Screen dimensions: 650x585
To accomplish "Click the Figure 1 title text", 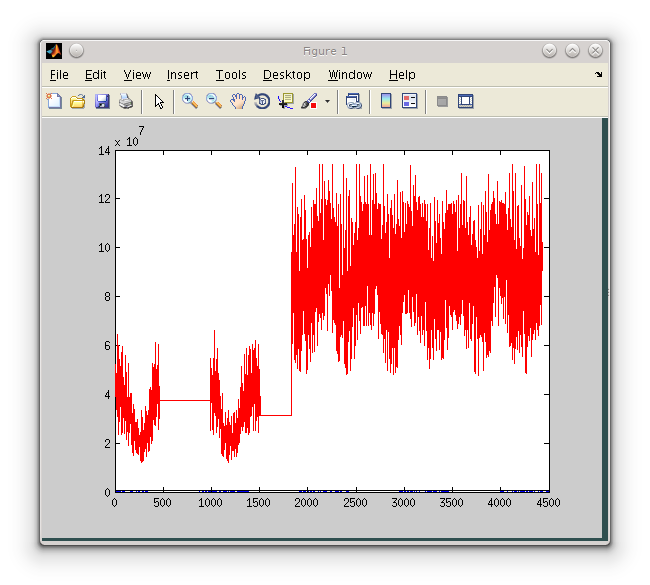I will coord(325,51).
